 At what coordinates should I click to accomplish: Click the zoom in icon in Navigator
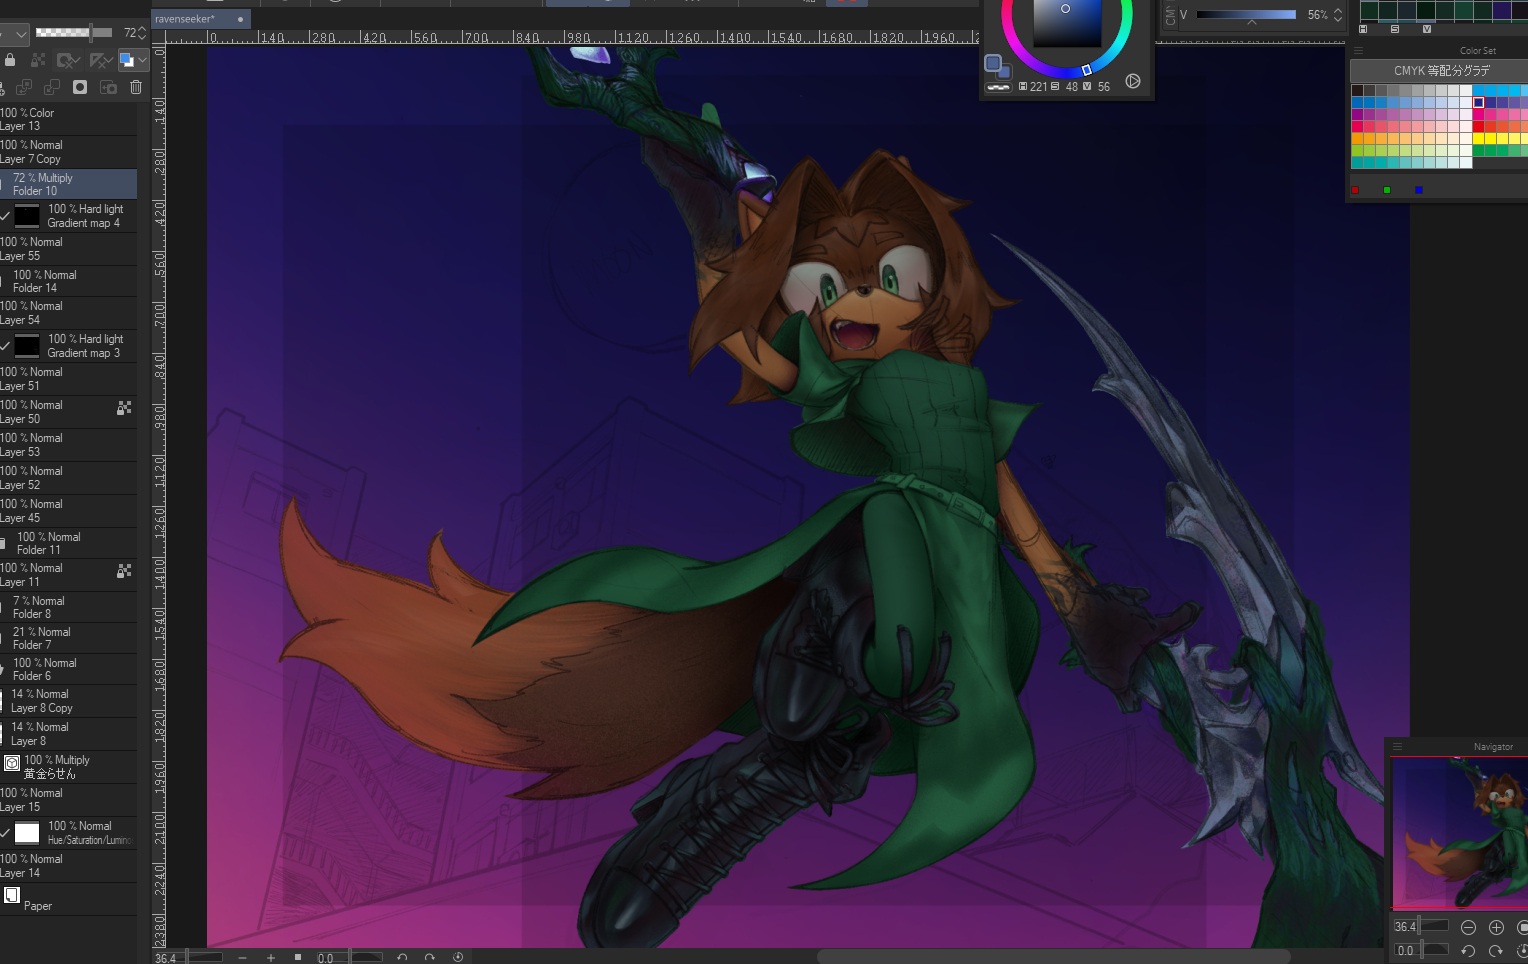click(x=1496, y=927)
